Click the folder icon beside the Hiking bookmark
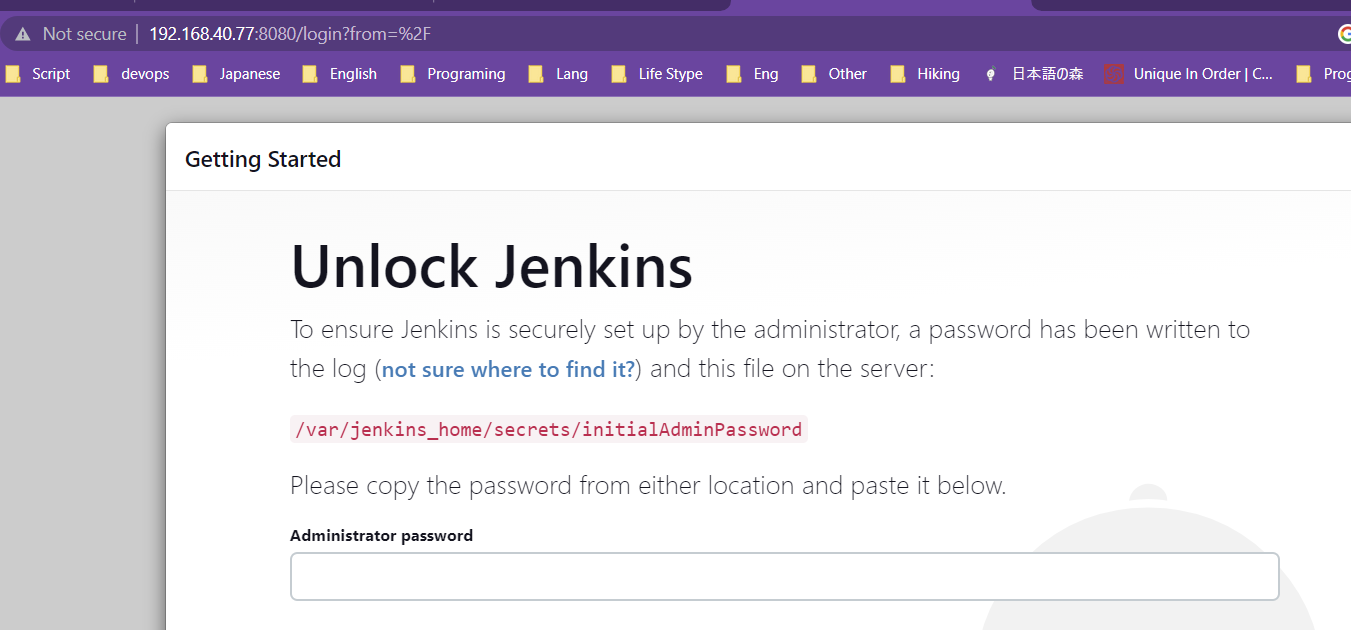 point(897,74)
